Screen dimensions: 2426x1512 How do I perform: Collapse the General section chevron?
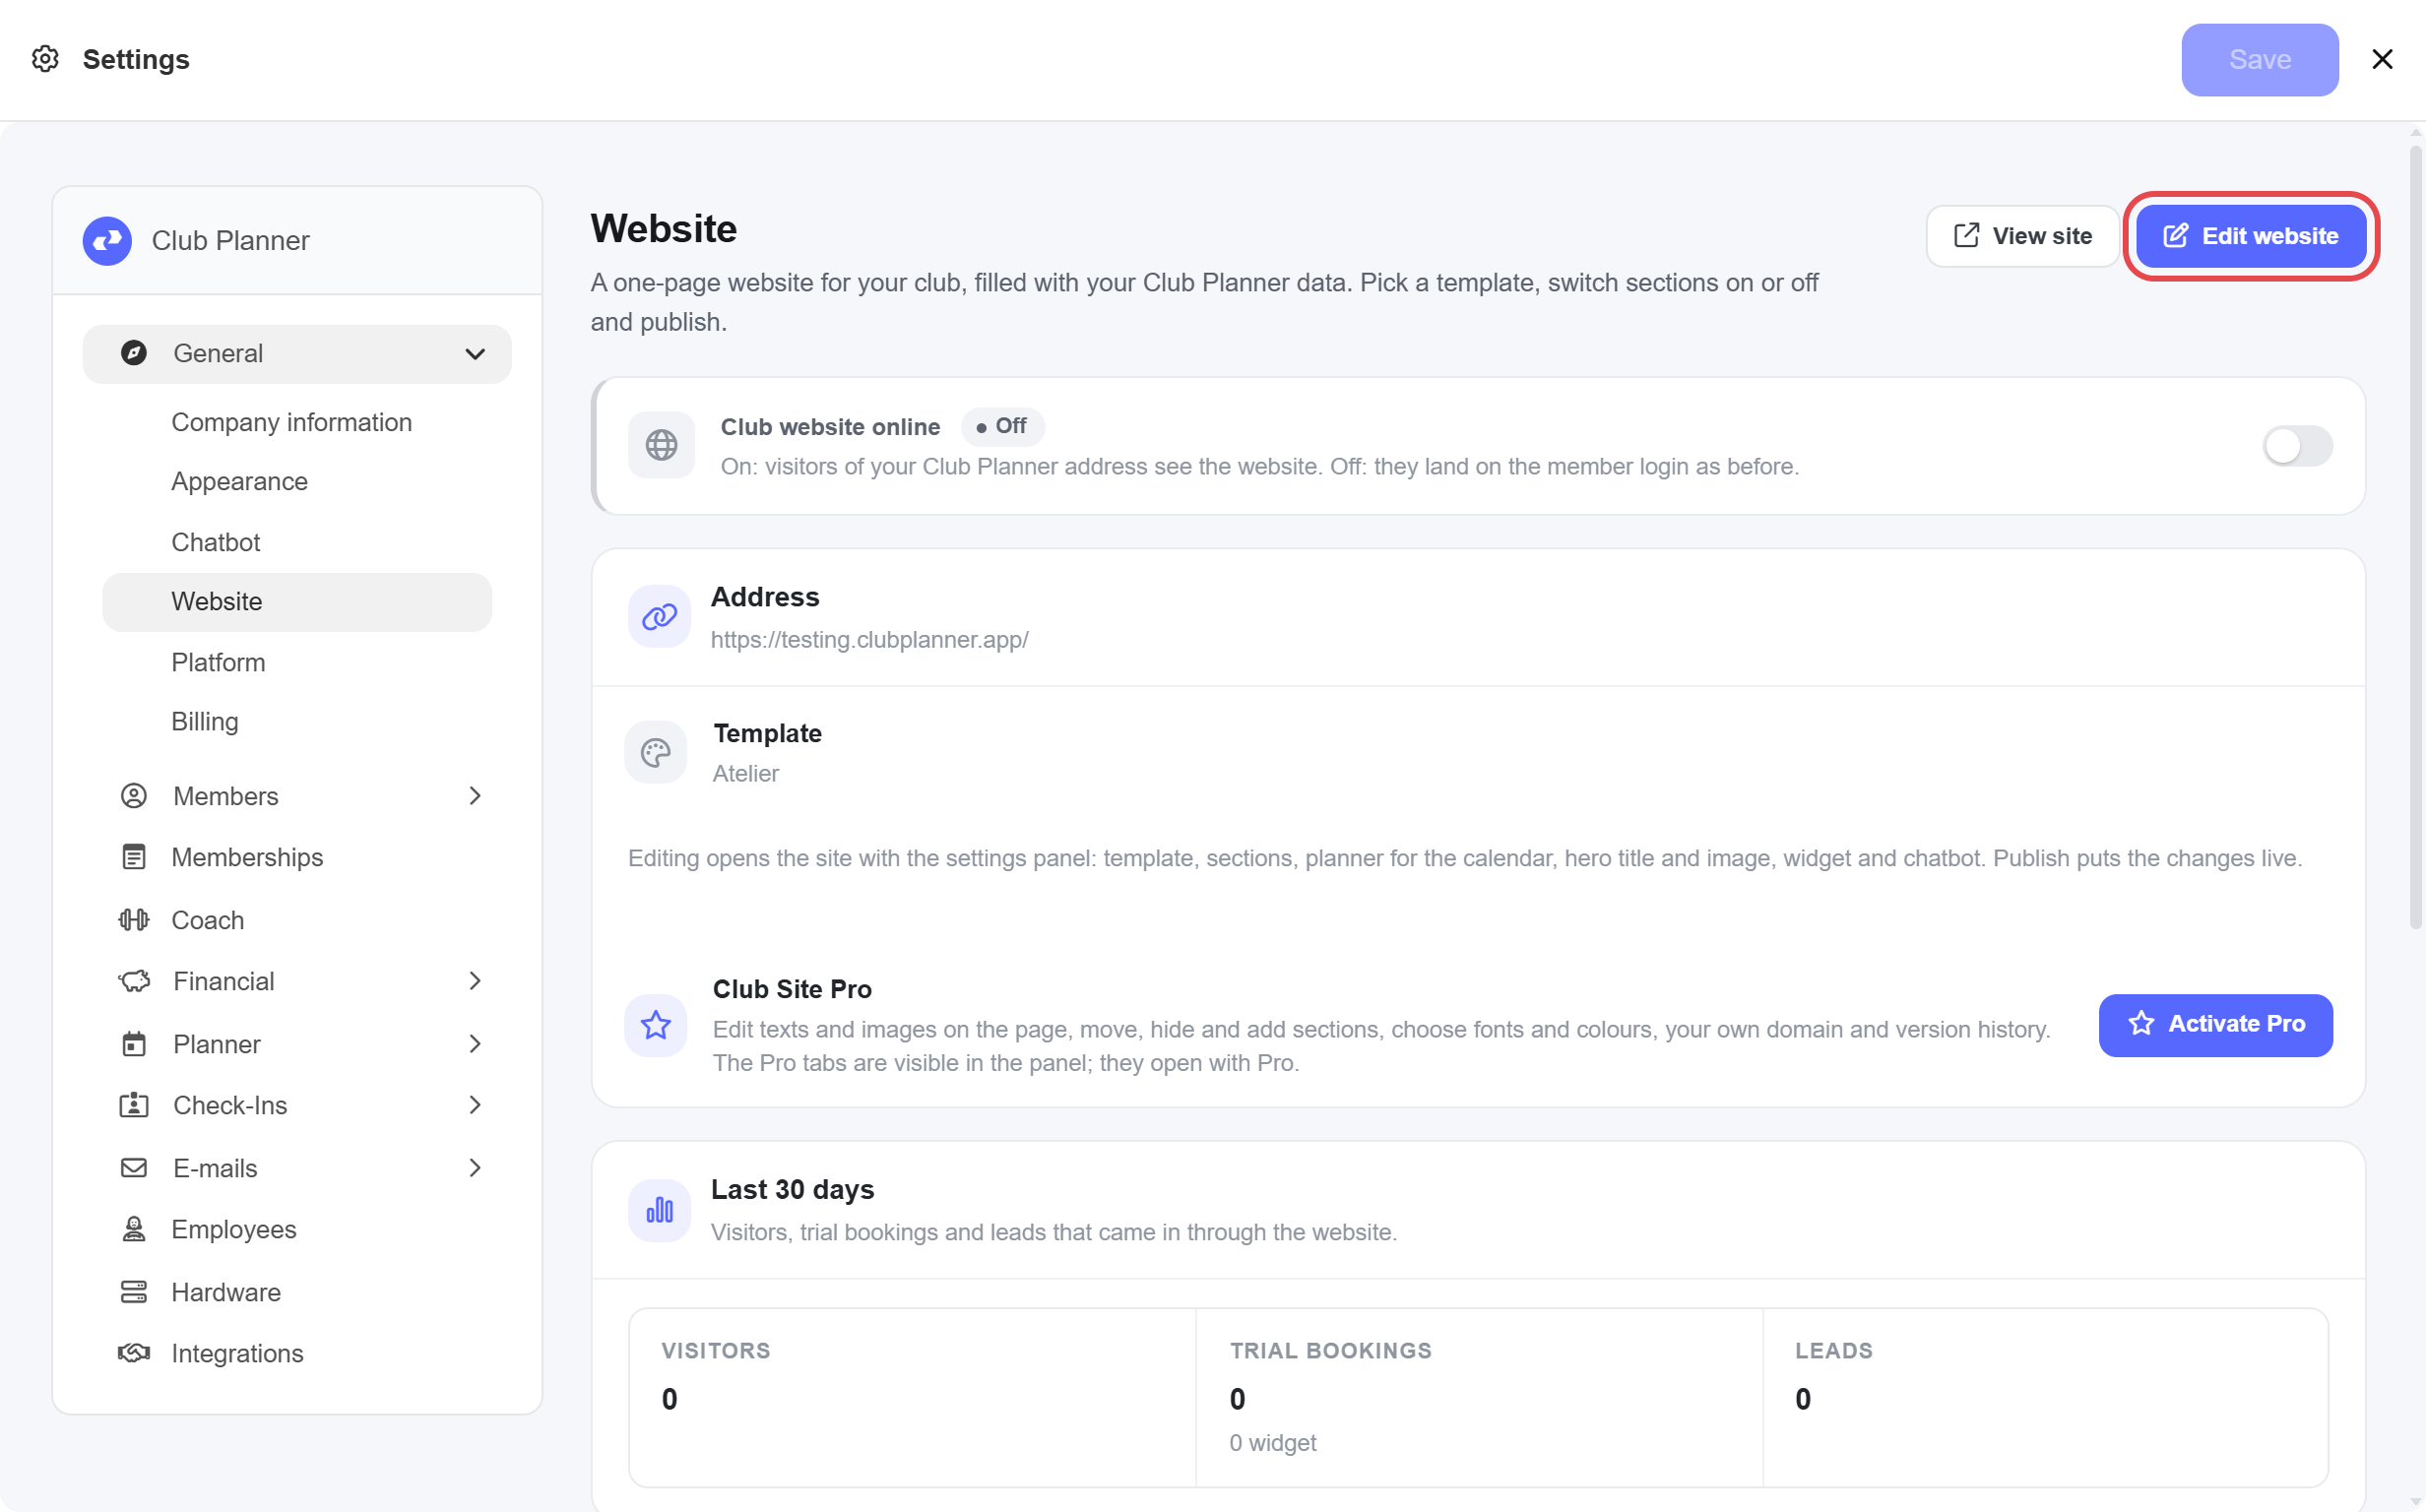pyautogui.click(x=475, y=354)
